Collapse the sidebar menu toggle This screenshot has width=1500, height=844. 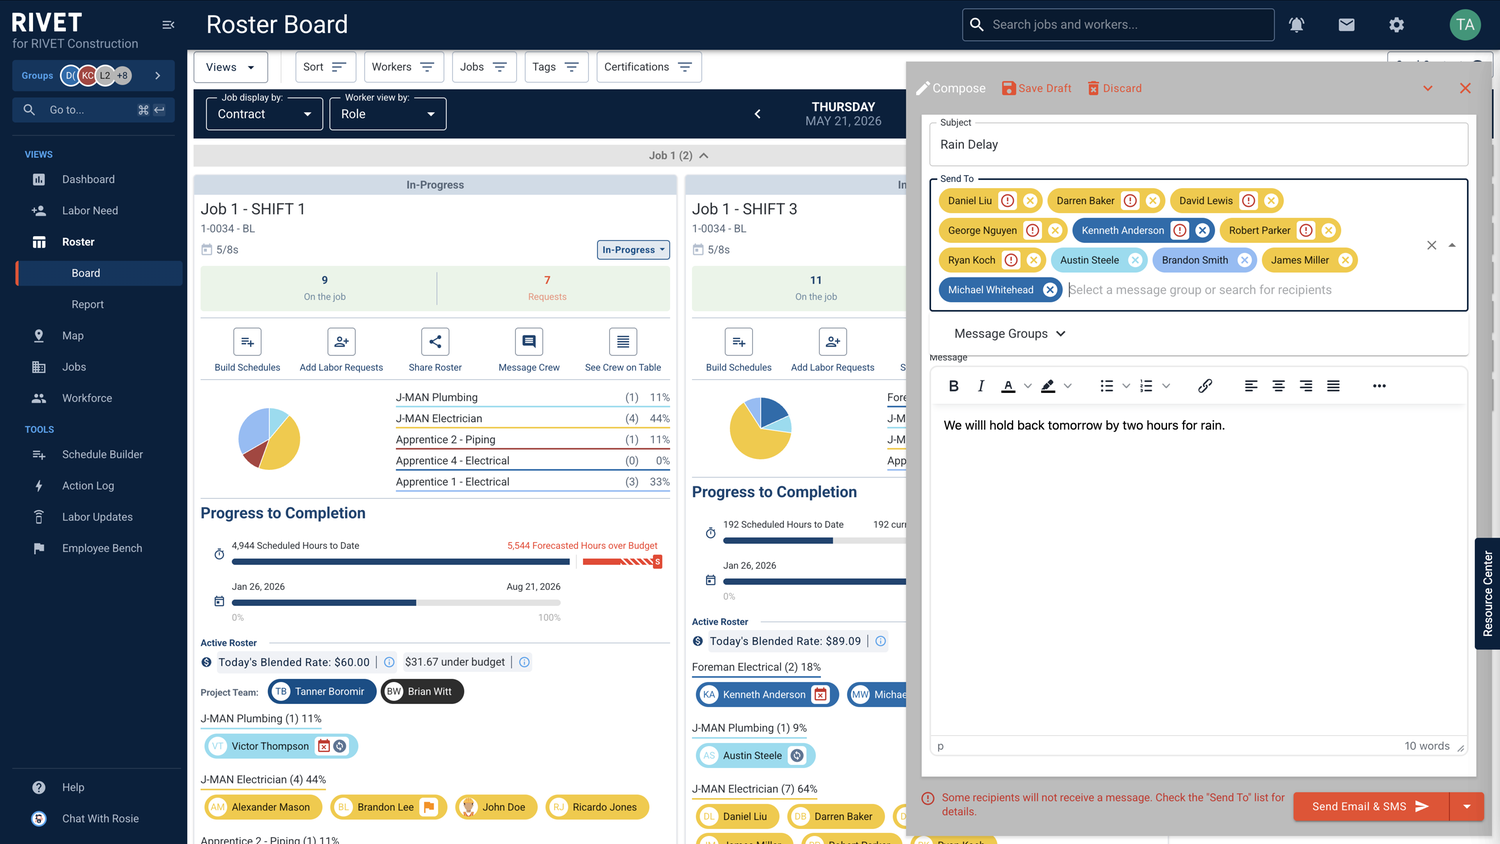pyautogui.click(x=168, y=25)
